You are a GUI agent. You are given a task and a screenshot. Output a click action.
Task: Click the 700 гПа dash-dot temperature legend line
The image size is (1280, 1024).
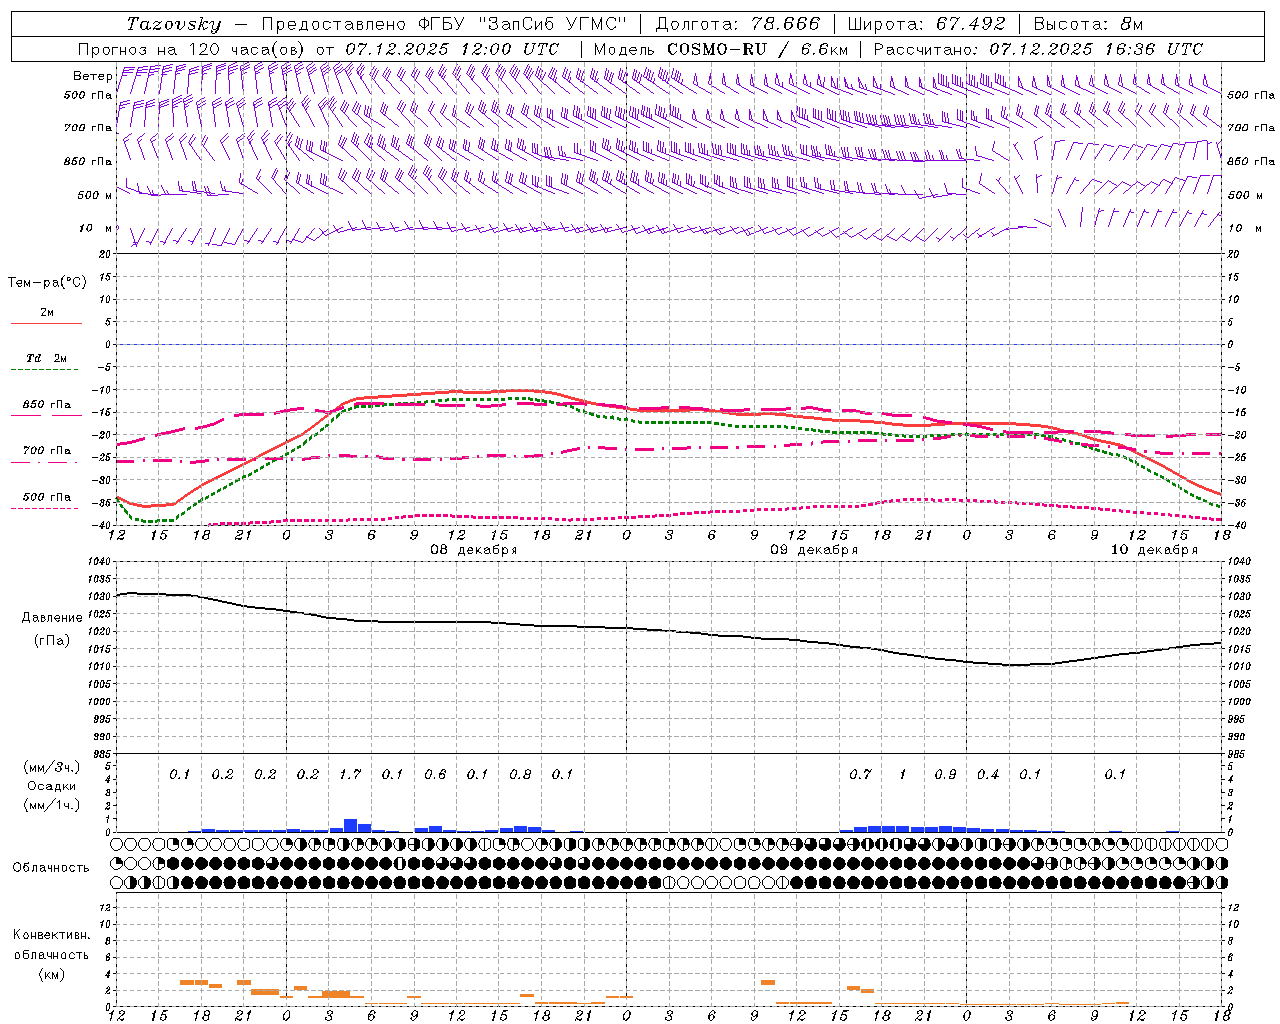pos(46,462)
